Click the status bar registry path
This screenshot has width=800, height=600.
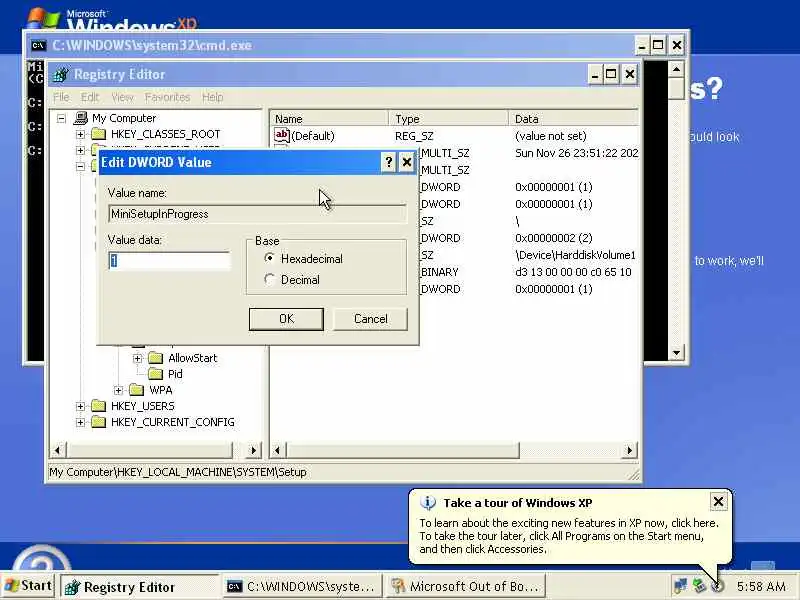178,472
